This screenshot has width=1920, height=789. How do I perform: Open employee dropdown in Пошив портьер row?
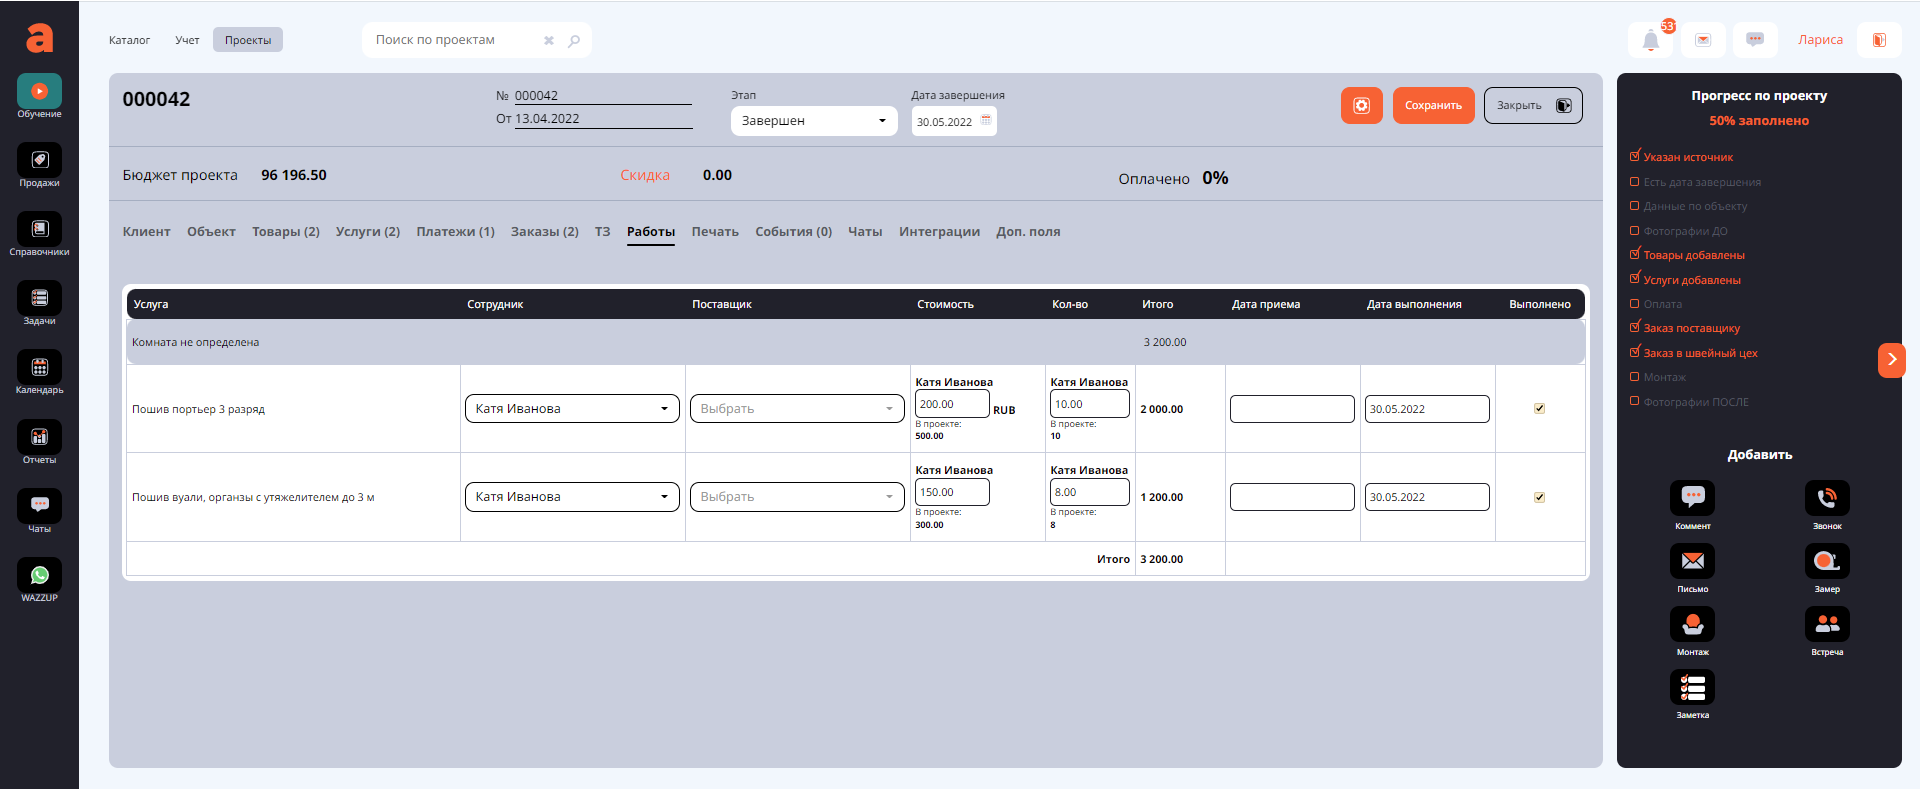point(571,409)
